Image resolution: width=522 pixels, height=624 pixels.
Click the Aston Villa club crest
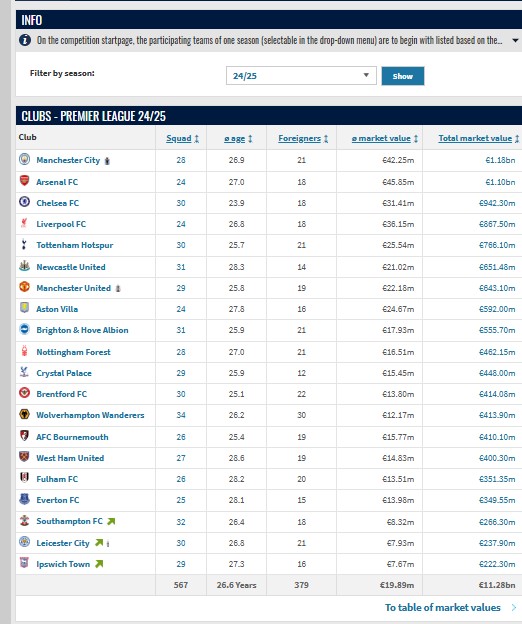tap(25, 308)
